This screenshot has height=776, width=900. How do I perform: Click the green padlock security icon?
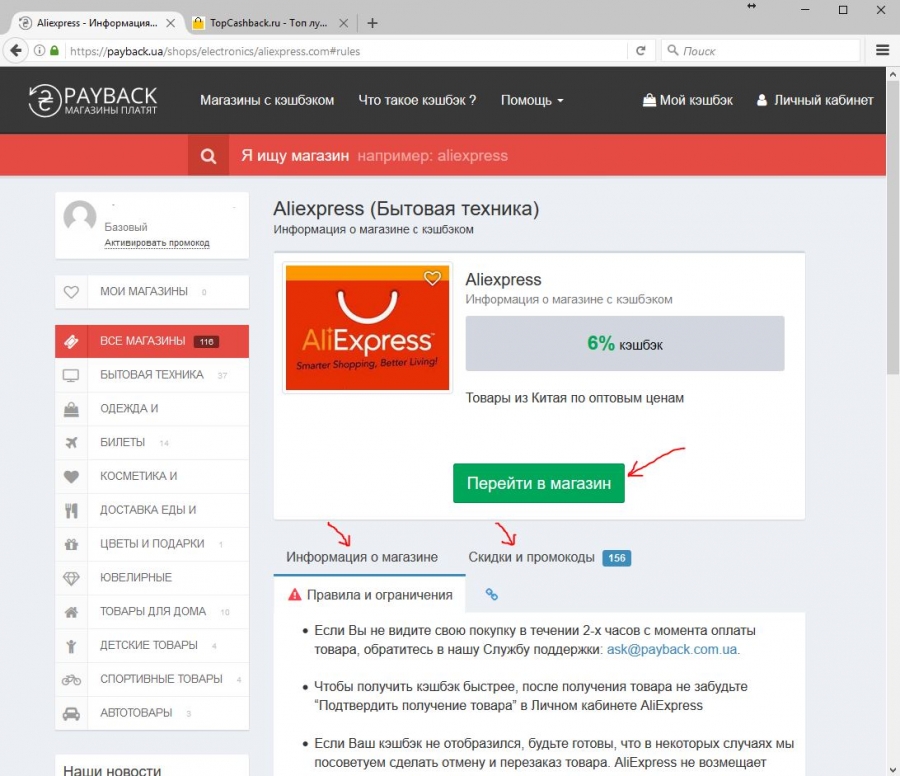click(55, 51)
